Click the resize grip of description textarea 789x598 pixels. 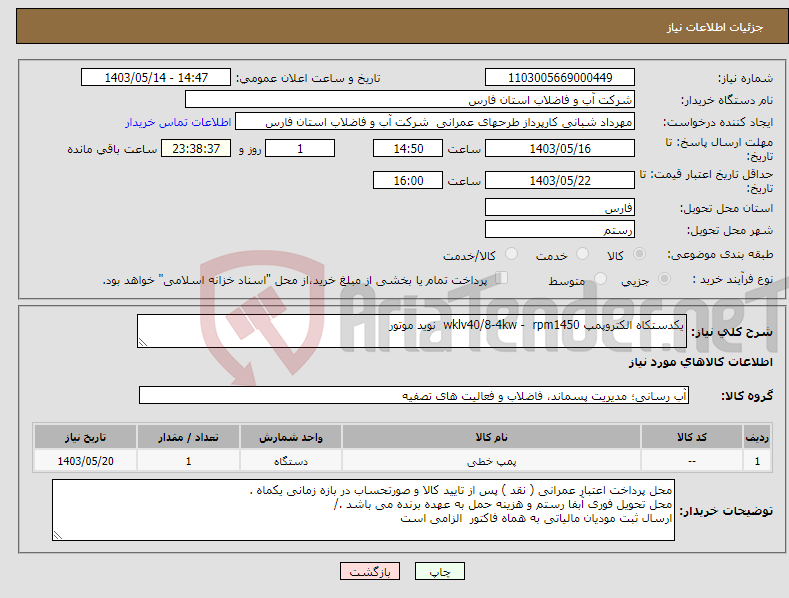coord(143,342)
